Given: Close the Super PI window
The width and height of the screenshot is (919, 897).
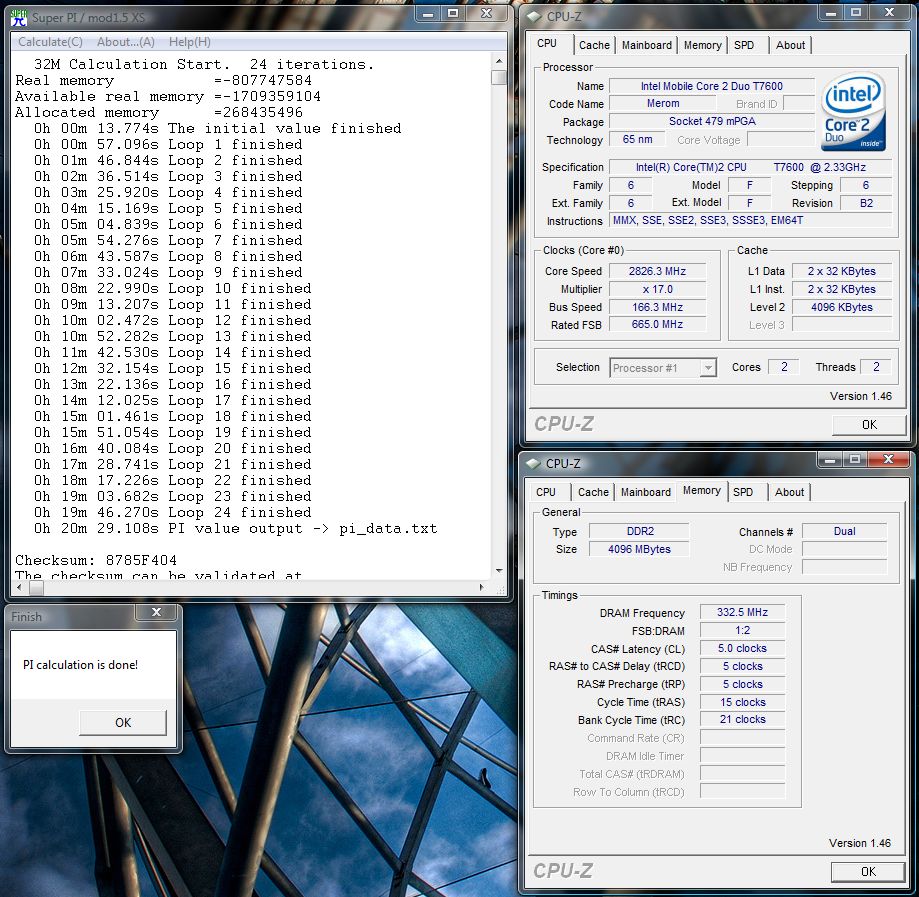Looking at the screenshot, I should pos(486,14).
